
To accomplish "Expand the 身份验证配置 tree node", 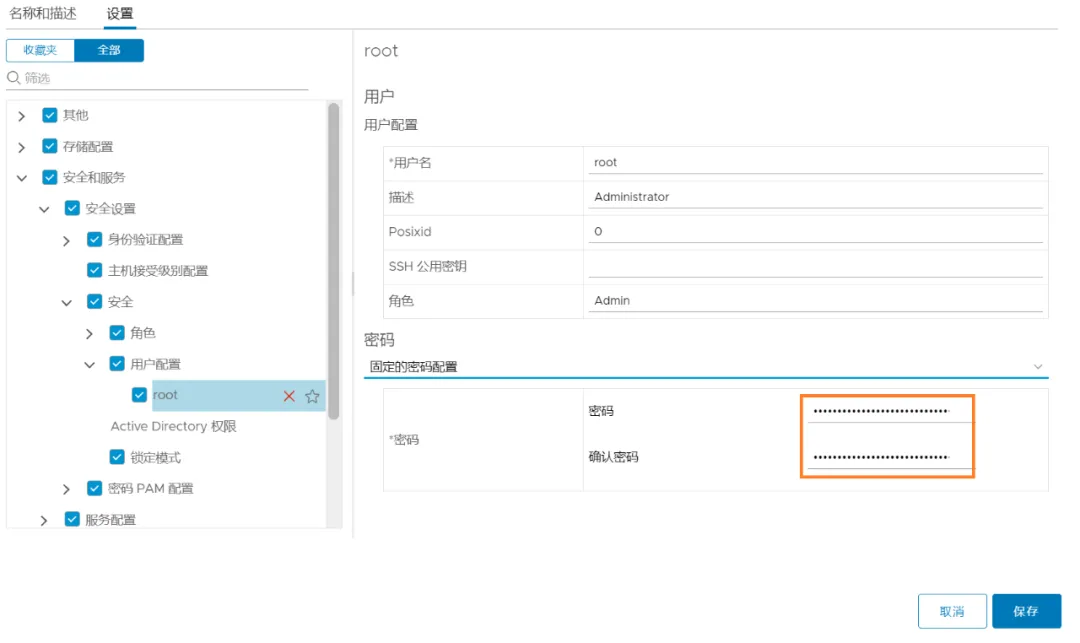I will tap(67, 240).
